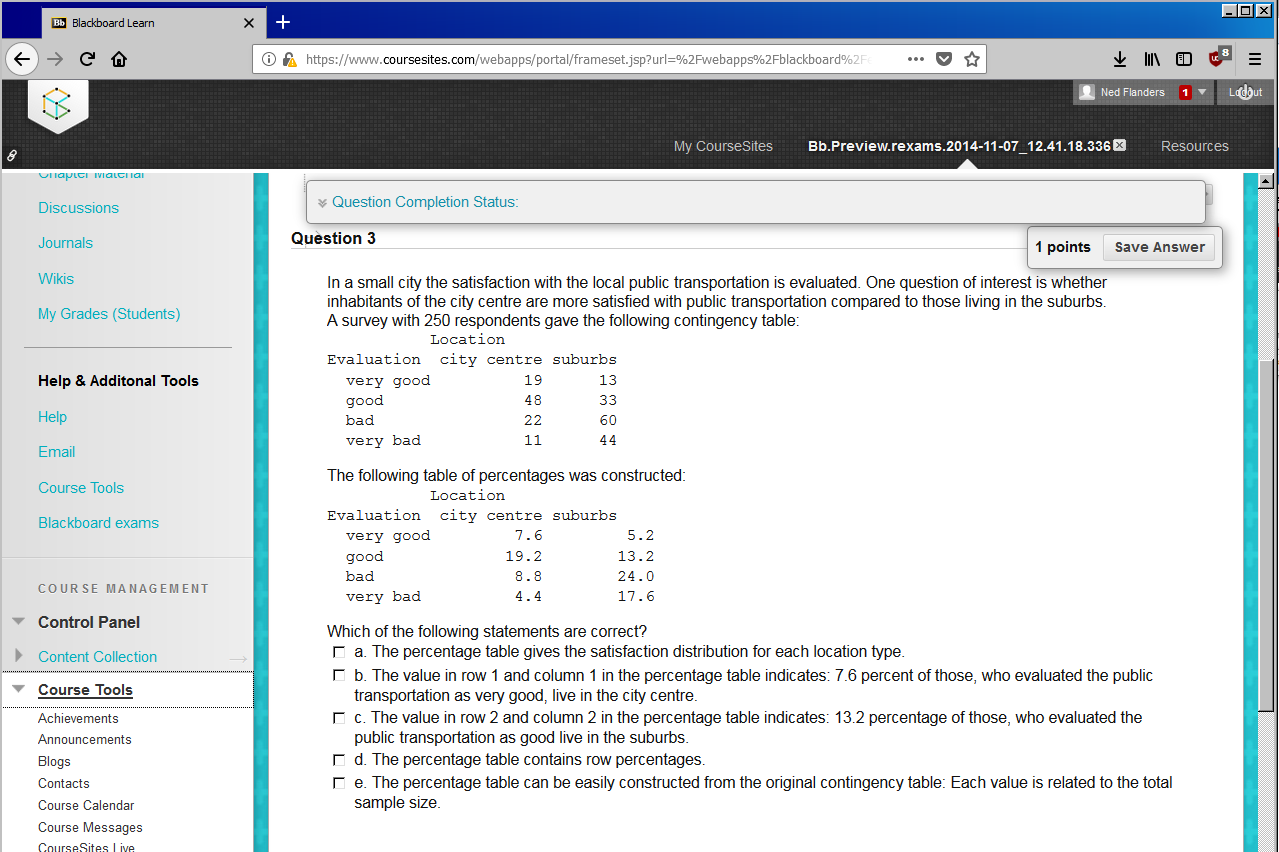The width and height of the screenshot is (1279, 852).
Task: Reload the current page
Action: click(x=87, y=59)
